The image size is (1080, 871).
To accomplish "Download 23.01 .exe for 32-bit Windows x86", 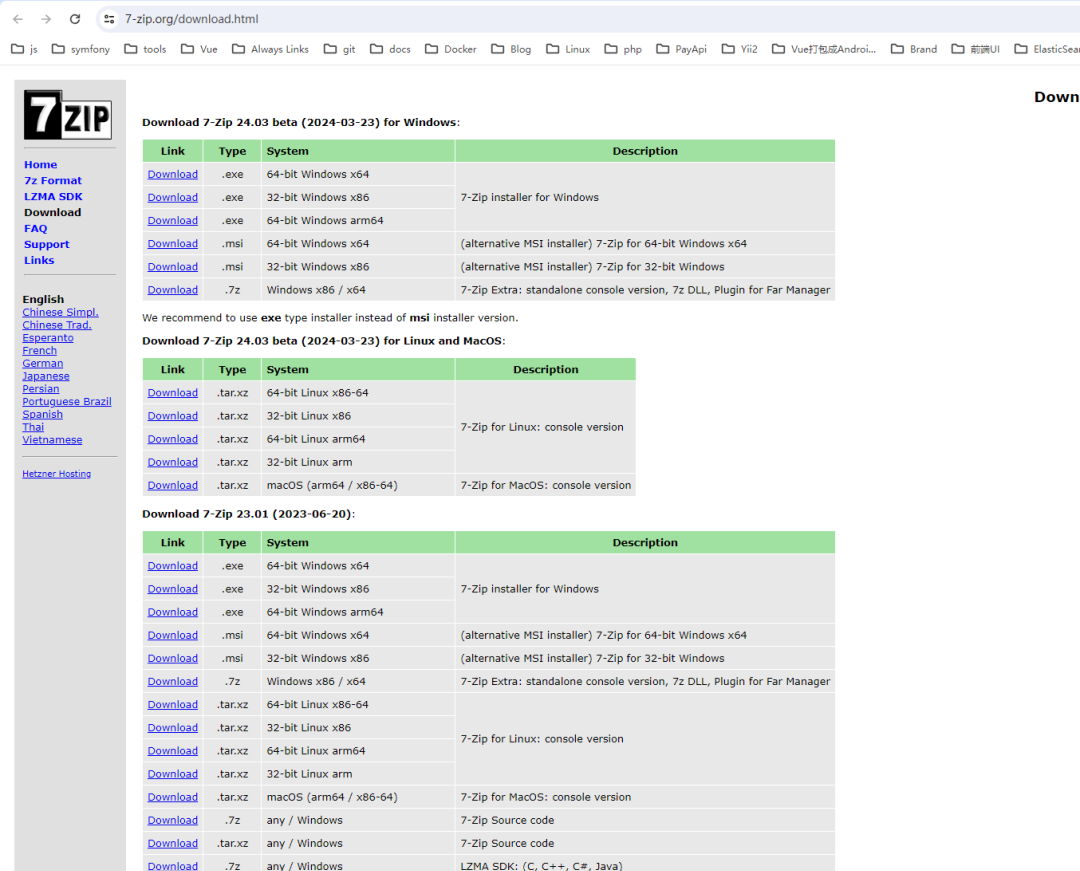I will [173, 589].
